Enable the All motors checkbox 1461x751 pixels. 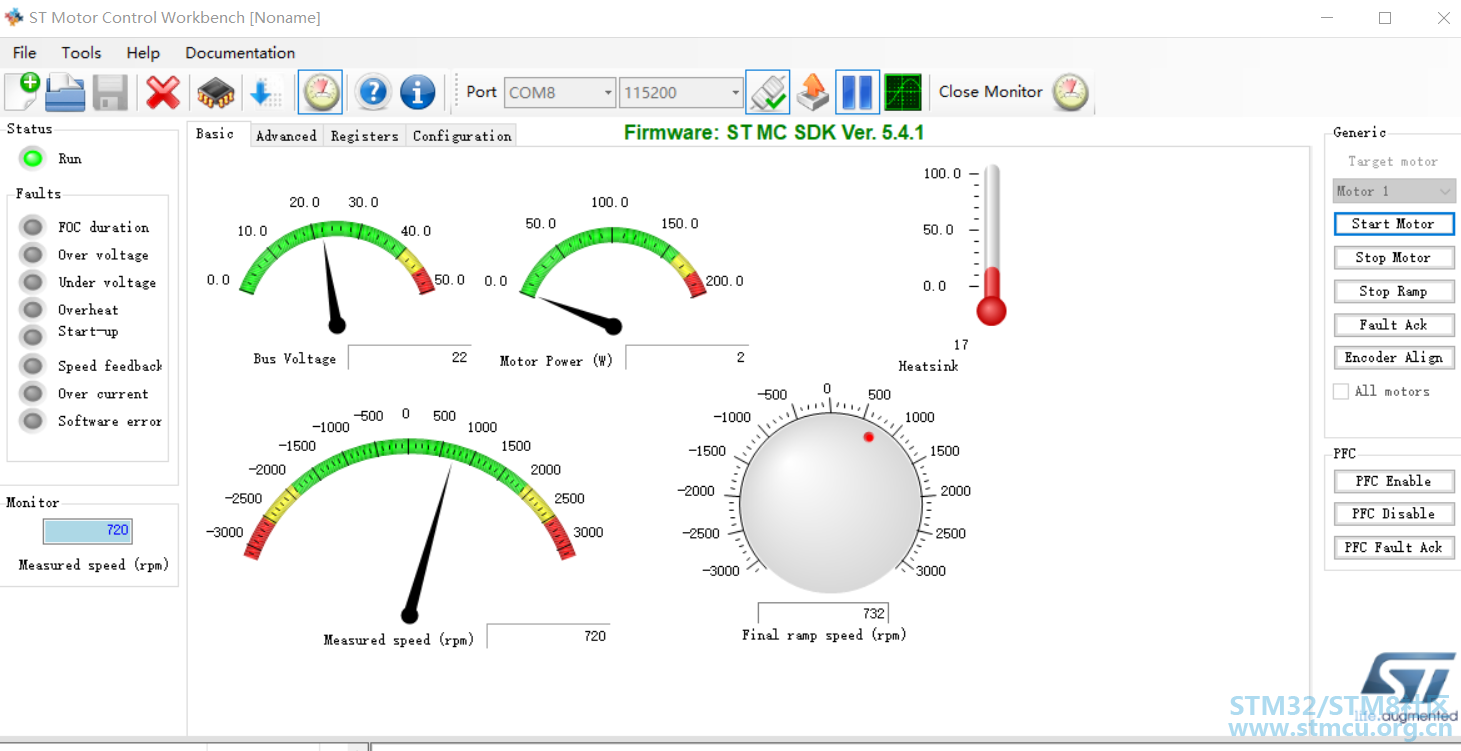click(1341, 391)
